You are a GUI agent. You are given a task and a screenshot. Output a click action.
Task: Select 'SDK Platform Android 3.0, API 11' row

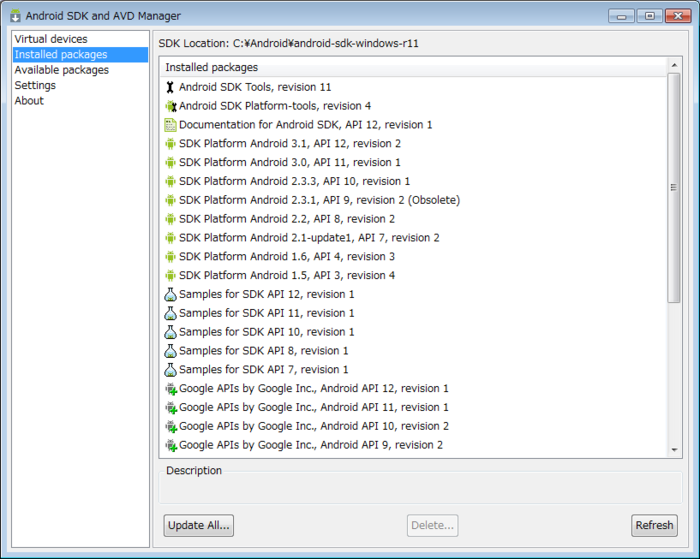click(x=414, y=163)
